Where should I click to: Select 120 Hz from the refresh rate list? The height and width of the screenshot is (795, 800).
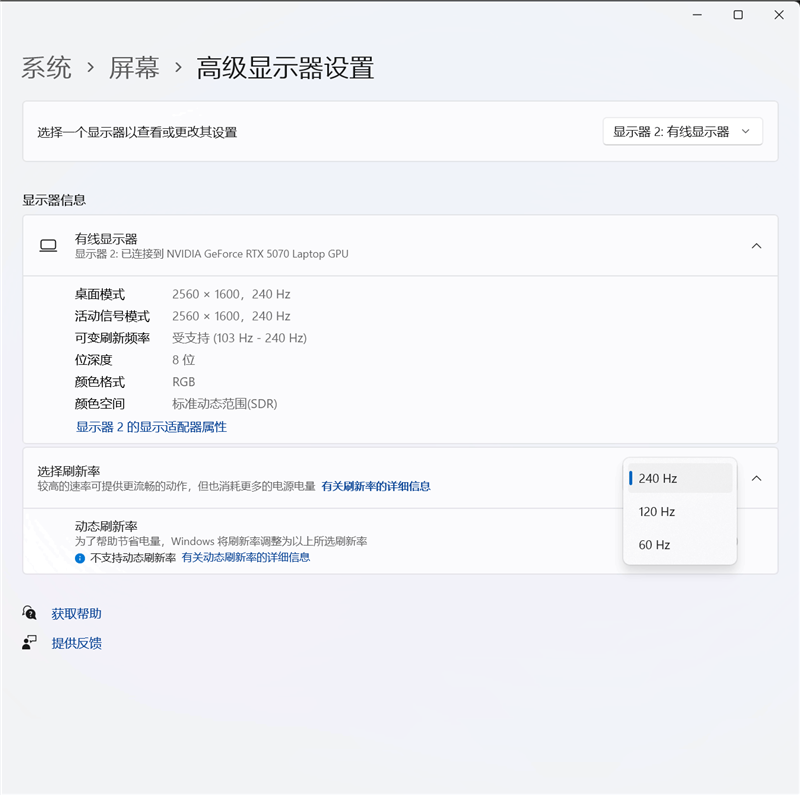(x=656, y=512)
